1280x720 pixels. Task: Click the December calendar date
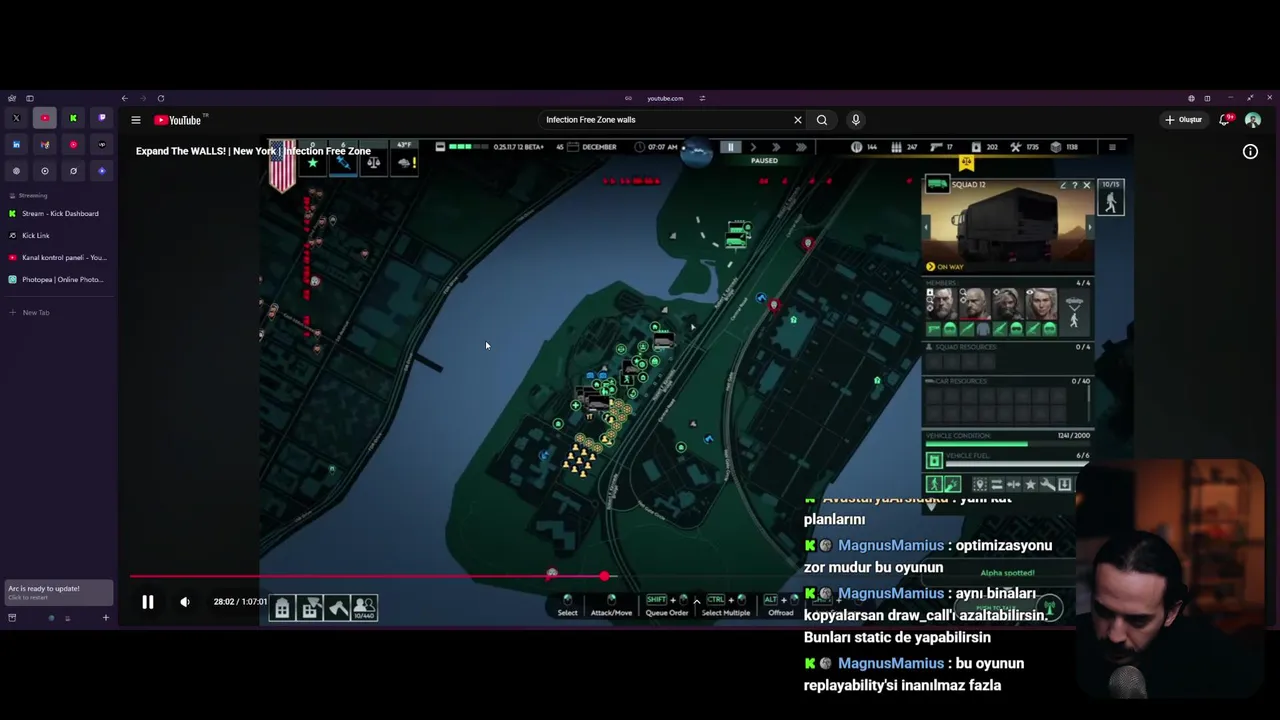[x=593, y=147]
